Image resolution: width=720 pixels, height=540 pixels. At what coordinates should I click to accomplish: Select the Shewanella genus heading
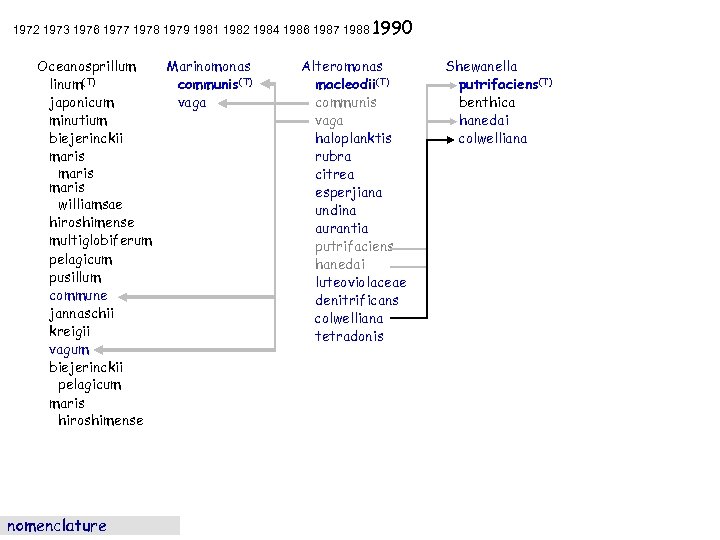pos(481,66)
